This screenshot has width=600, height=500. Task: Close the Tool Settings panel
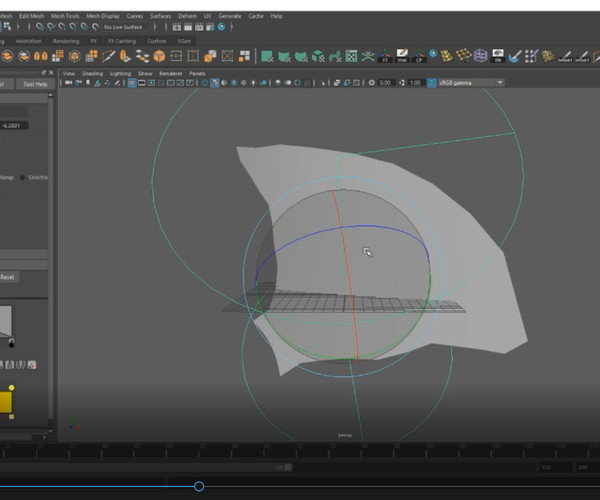(51, 73)
